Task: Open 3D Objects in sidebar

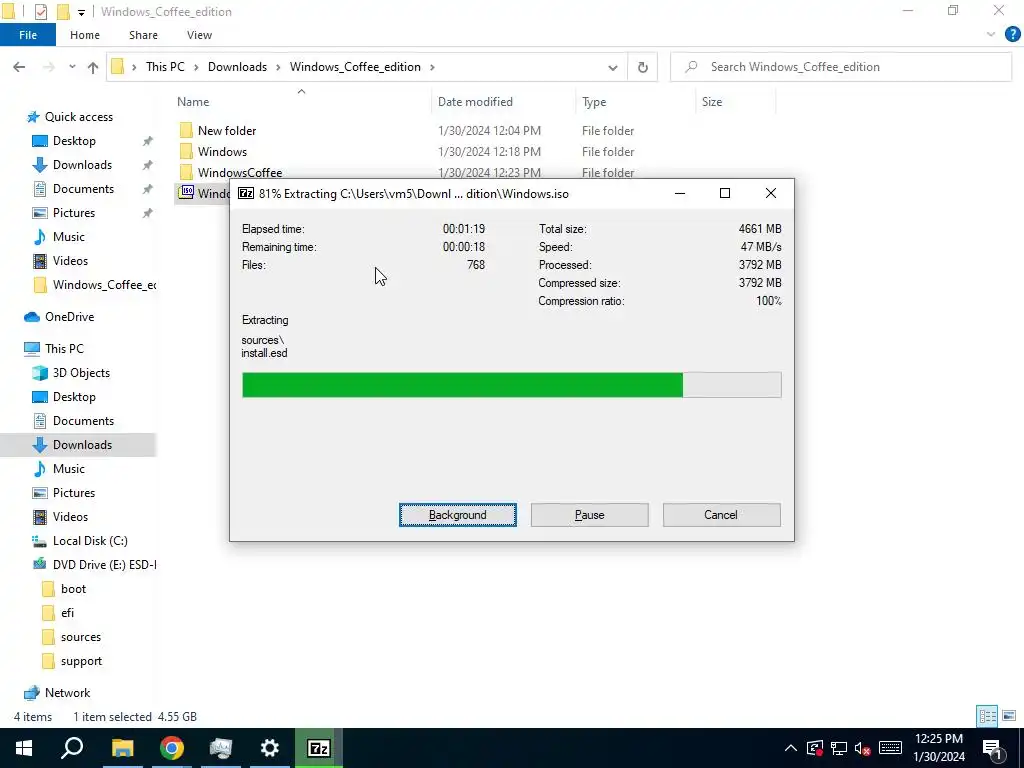Action: pyautogui.click(x=81, y=373)
